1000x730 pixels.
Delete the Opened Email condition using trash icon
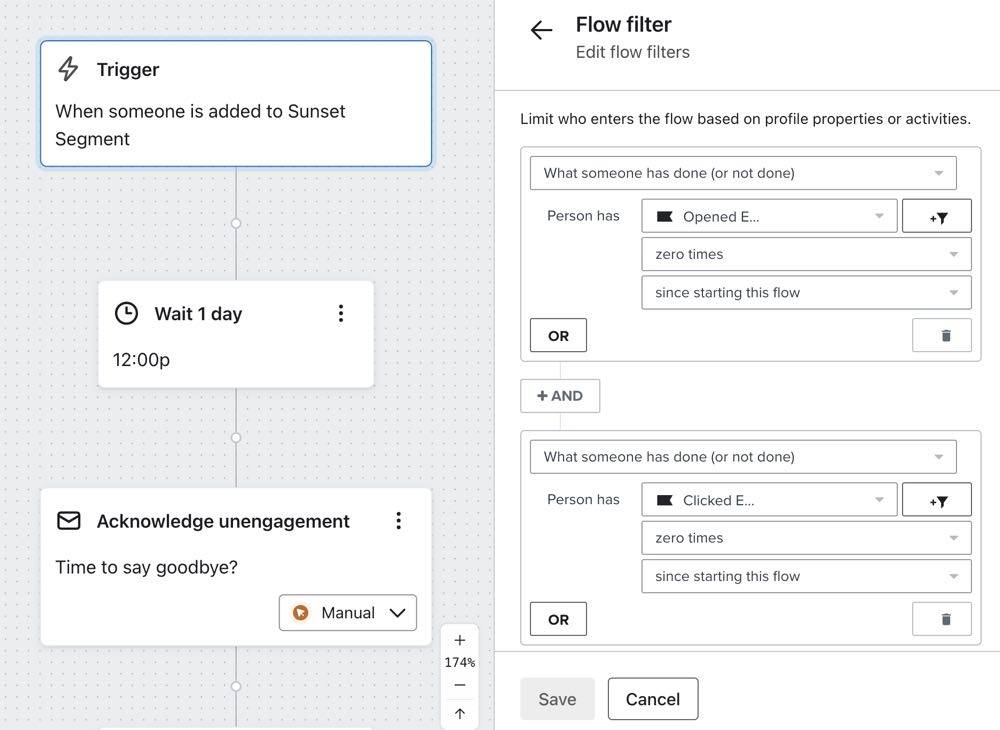coord(941,335)
